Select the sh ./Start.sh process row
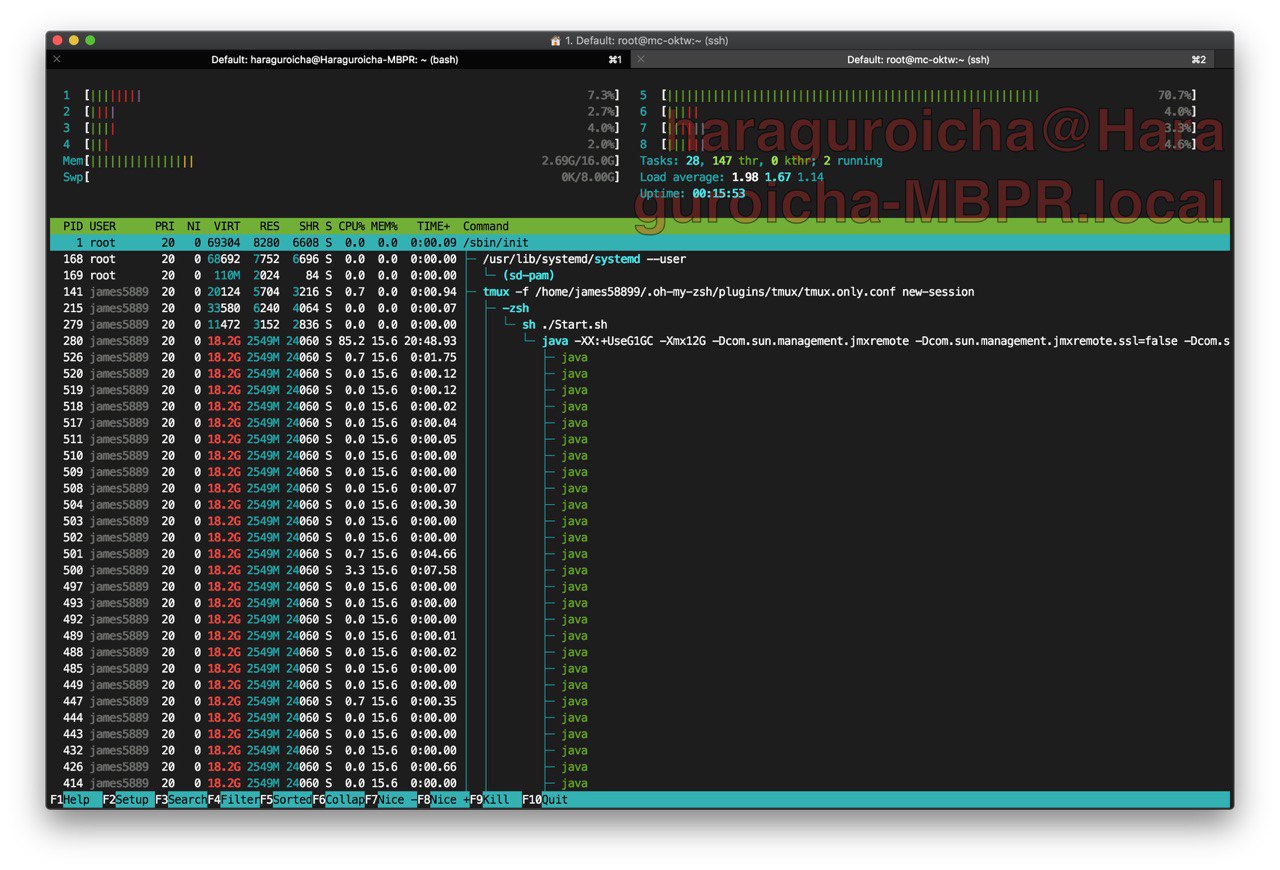The image size is (1280, 870). point(640,325)
